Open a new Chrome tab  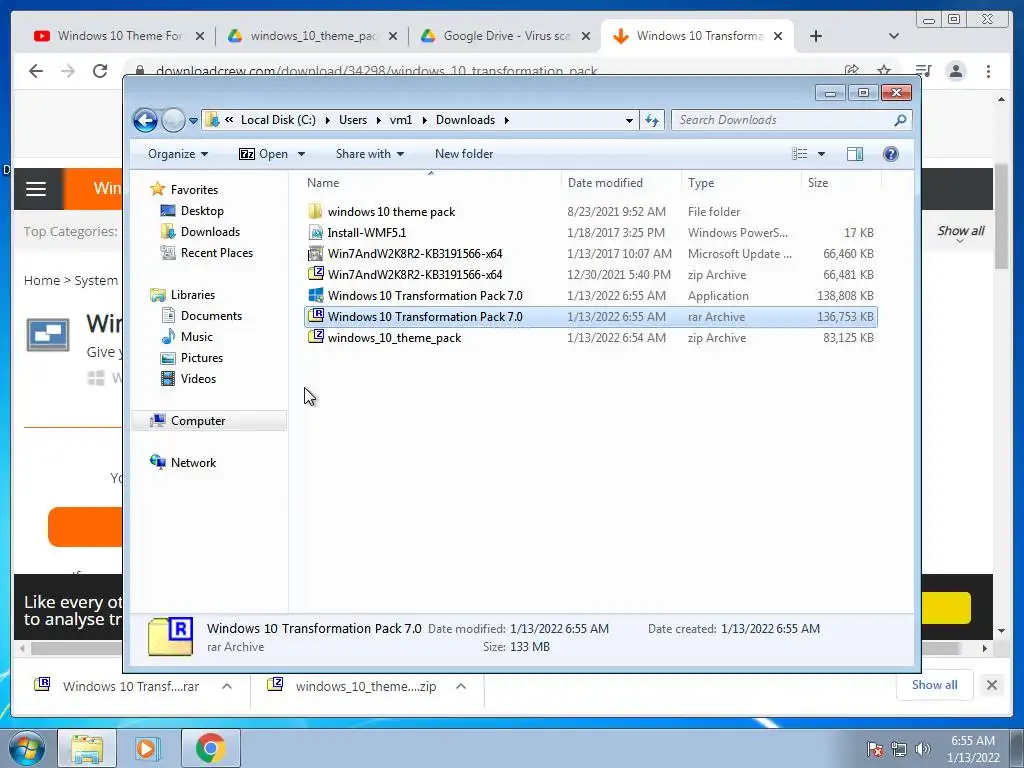[816, 36]
